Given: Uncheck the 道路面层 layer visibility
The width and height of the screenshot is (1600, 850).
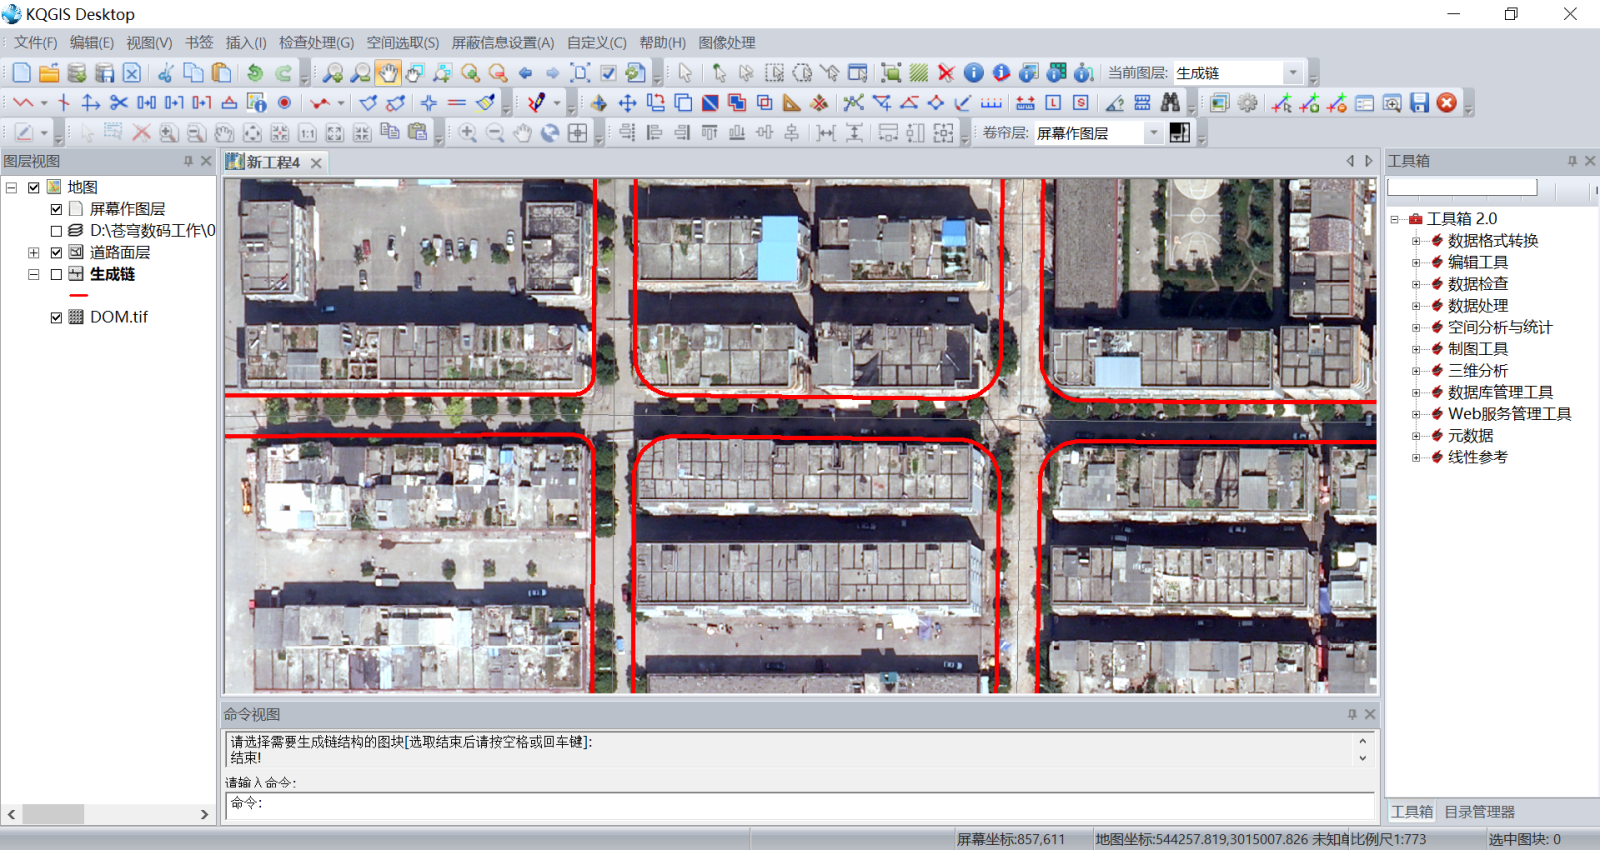Looking at the screenshot, I should click(57, 253).
